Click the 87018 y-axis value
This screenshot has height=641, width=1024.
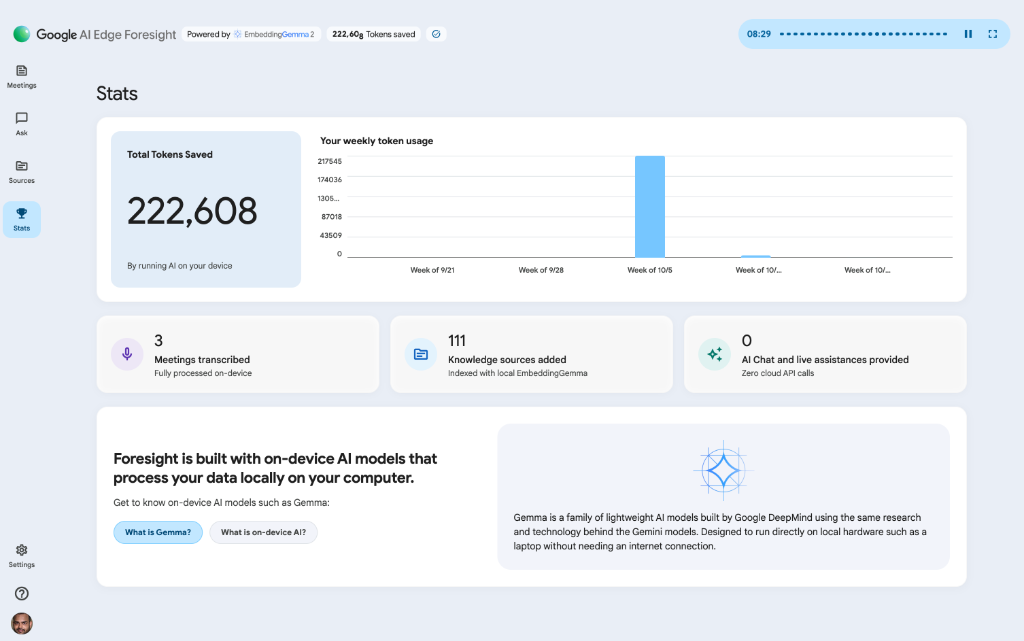pyautogui.click(x=331, y=216)
